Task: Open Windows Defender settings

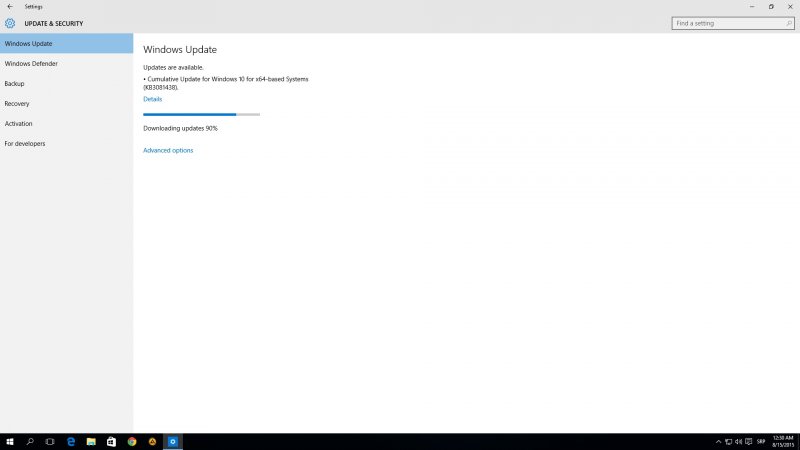Action: click(66, 64)
